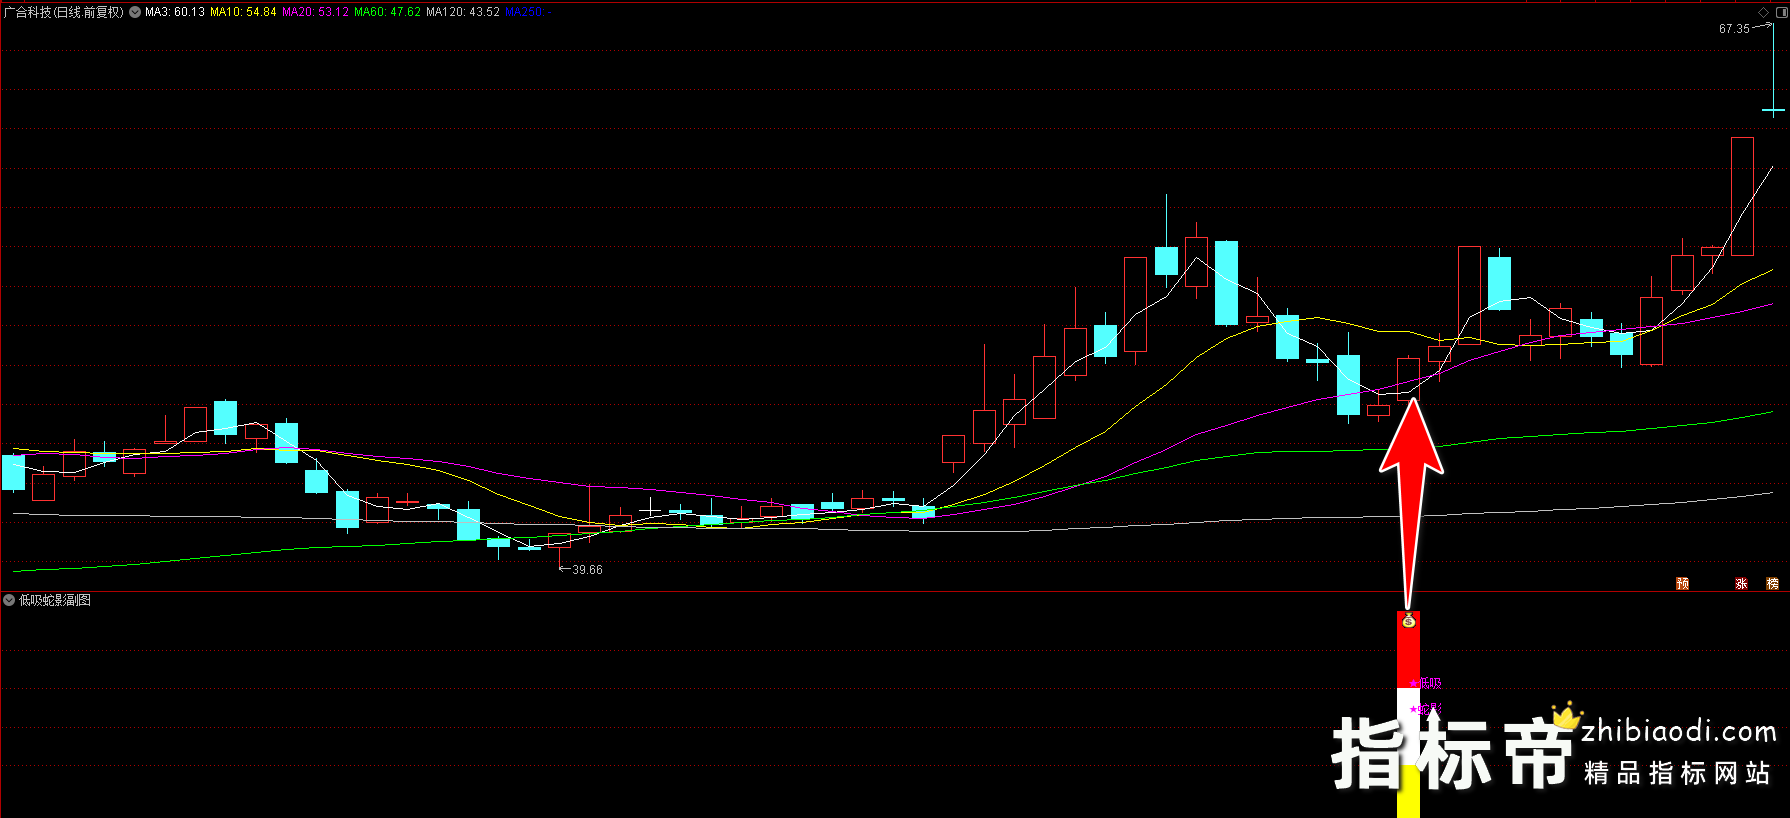1790x818 pixels.
Task: Click the ★低吸 signal label
Action: 1425,684
